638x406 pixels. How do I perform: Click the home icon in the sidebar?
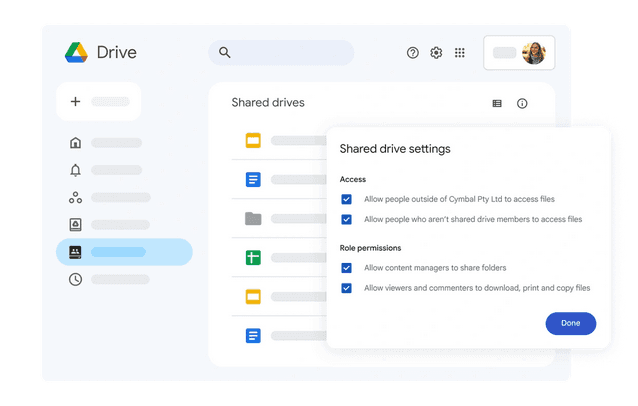click(x=75, y=142)
